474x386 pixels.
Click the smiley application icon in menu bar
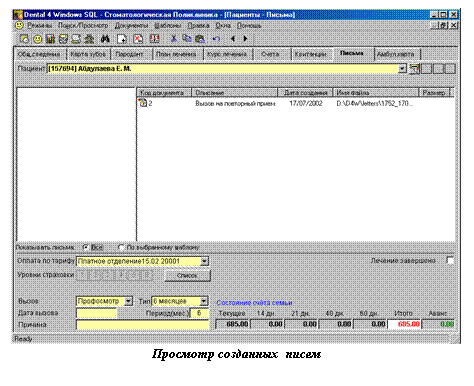pyautogui.click(x=19, y=25)
